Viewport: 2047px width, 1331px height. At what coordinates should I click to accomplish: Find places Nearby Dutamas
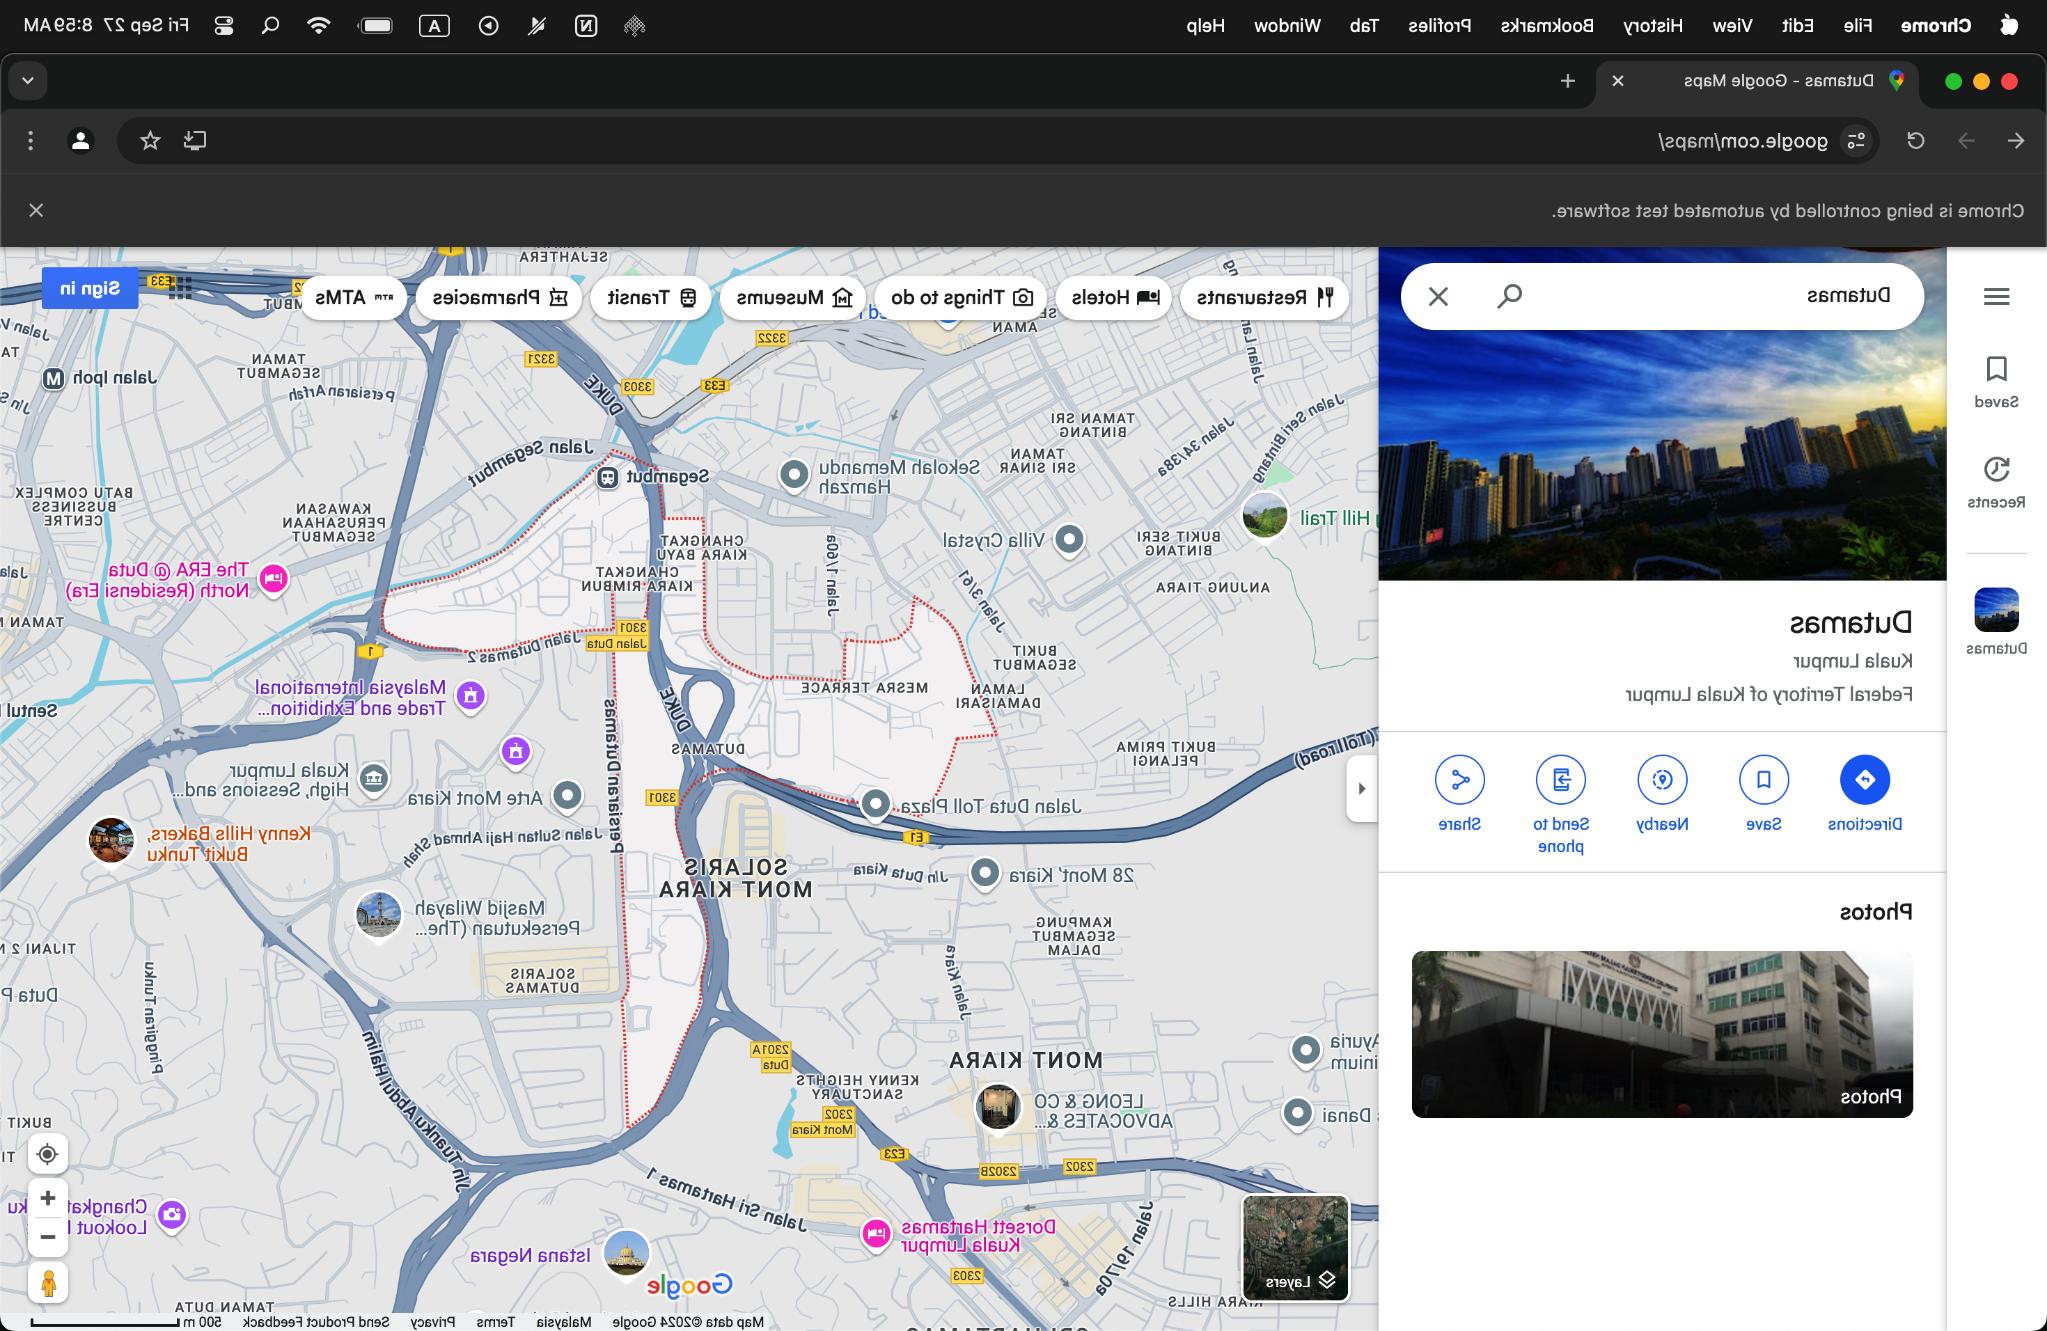tap(1662, 794)
